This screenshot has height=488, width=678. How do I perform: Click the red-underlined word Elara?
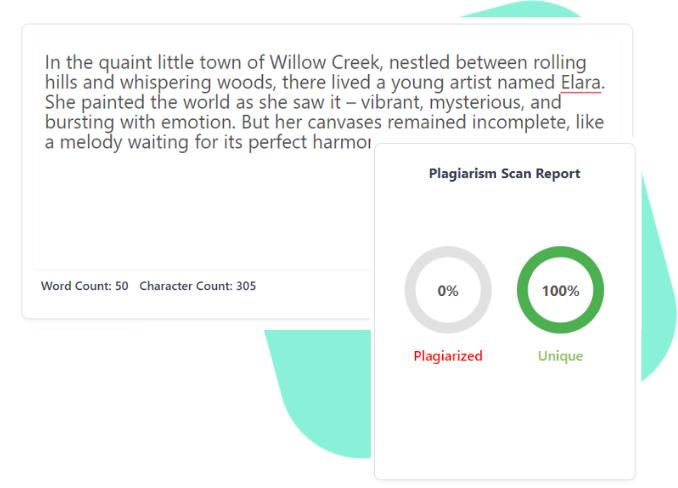pyautogui.click(x=580, y=82)
